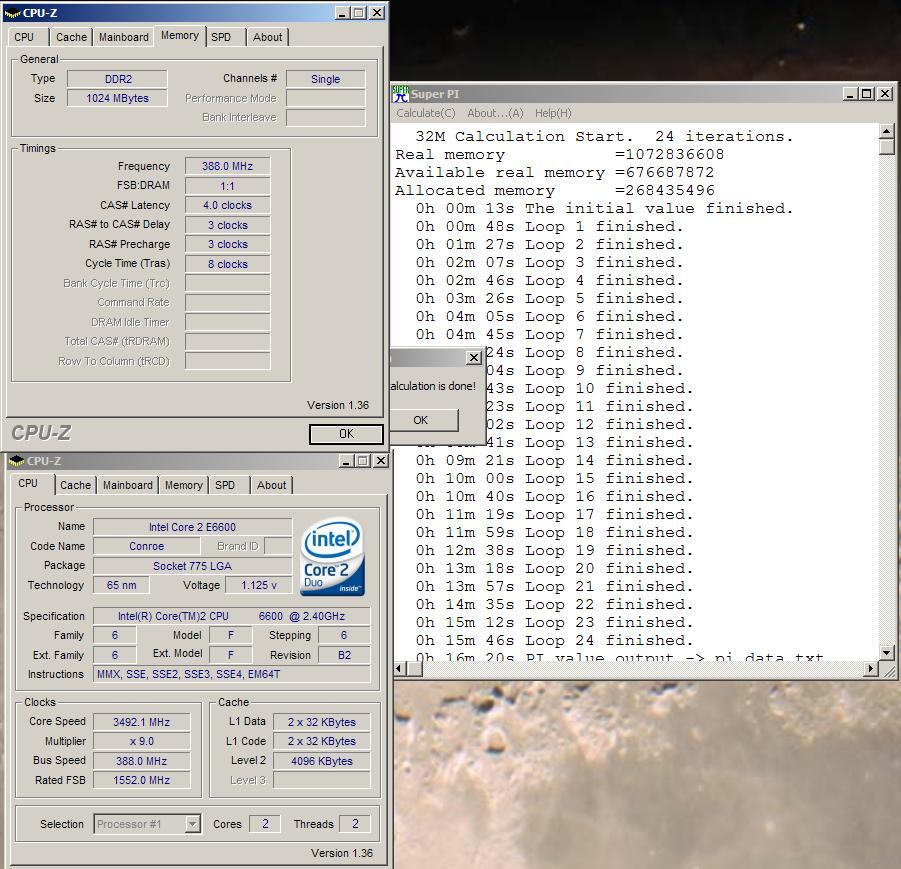This screenshot has width=901, height=869.
Task: Minimize the Super PI window
Action: 850,94
